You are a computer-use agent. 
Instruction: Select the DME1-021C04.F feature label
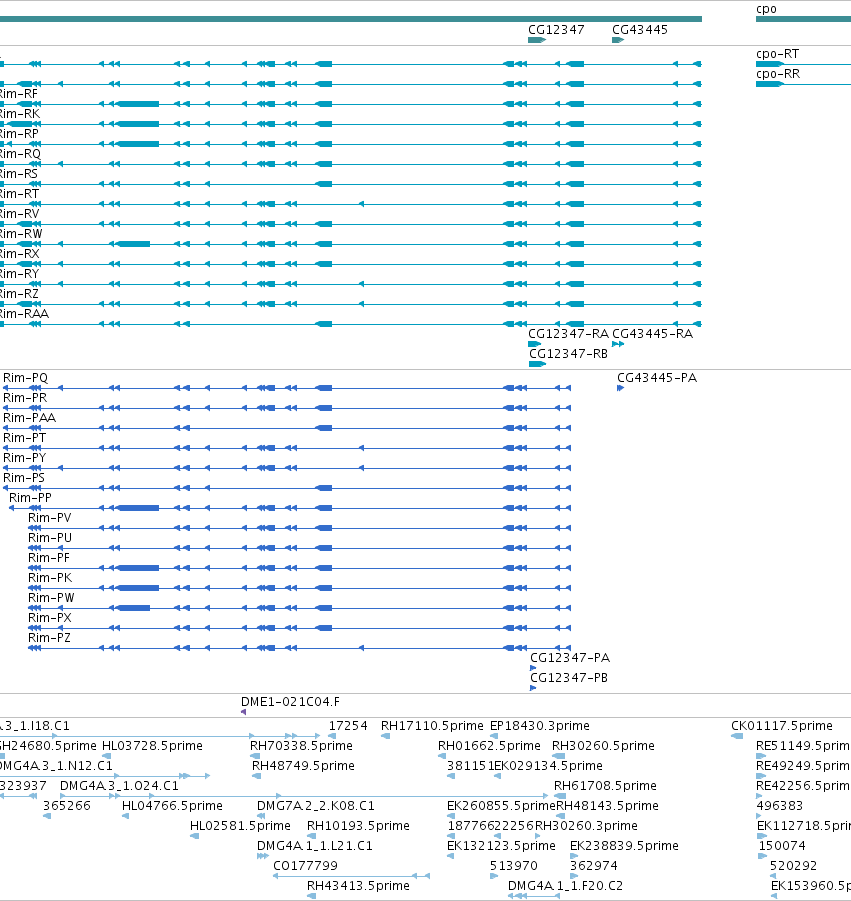click(290, 702)
